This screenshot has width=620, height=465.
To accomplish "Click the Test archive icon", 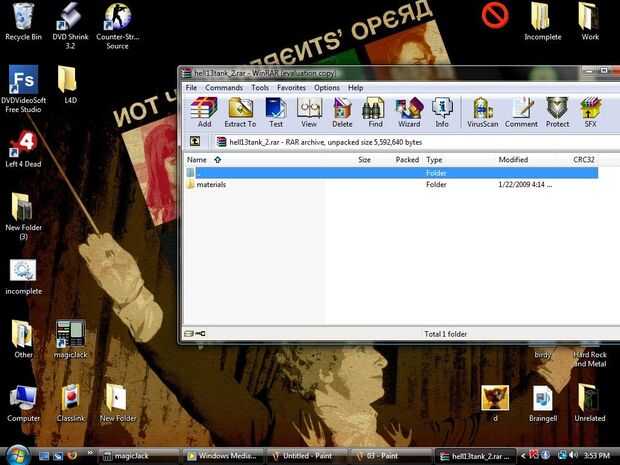I will [276, 112].
